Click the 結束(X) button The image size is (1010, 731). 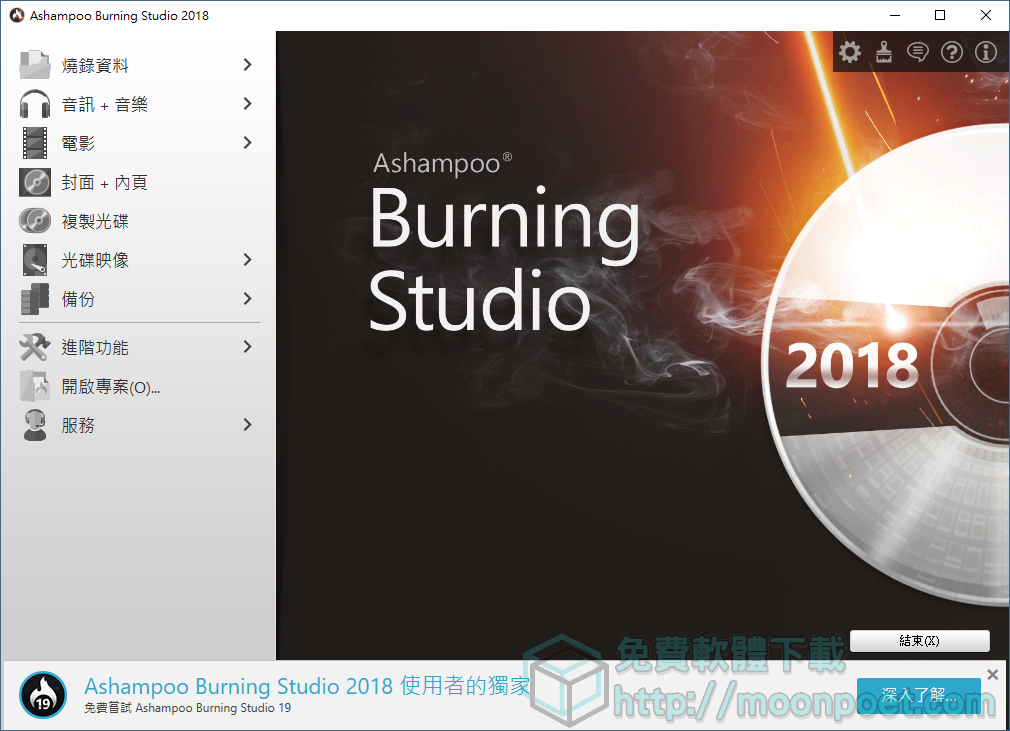pyautogui.click(x=919, y=641)
